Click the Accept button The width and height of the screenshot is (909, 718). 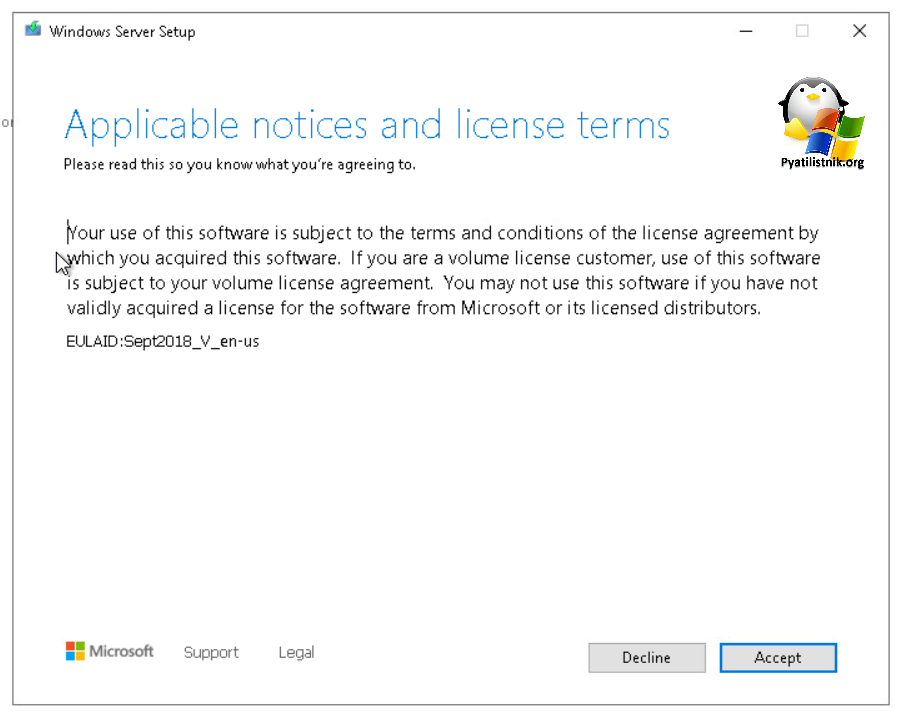777,657
